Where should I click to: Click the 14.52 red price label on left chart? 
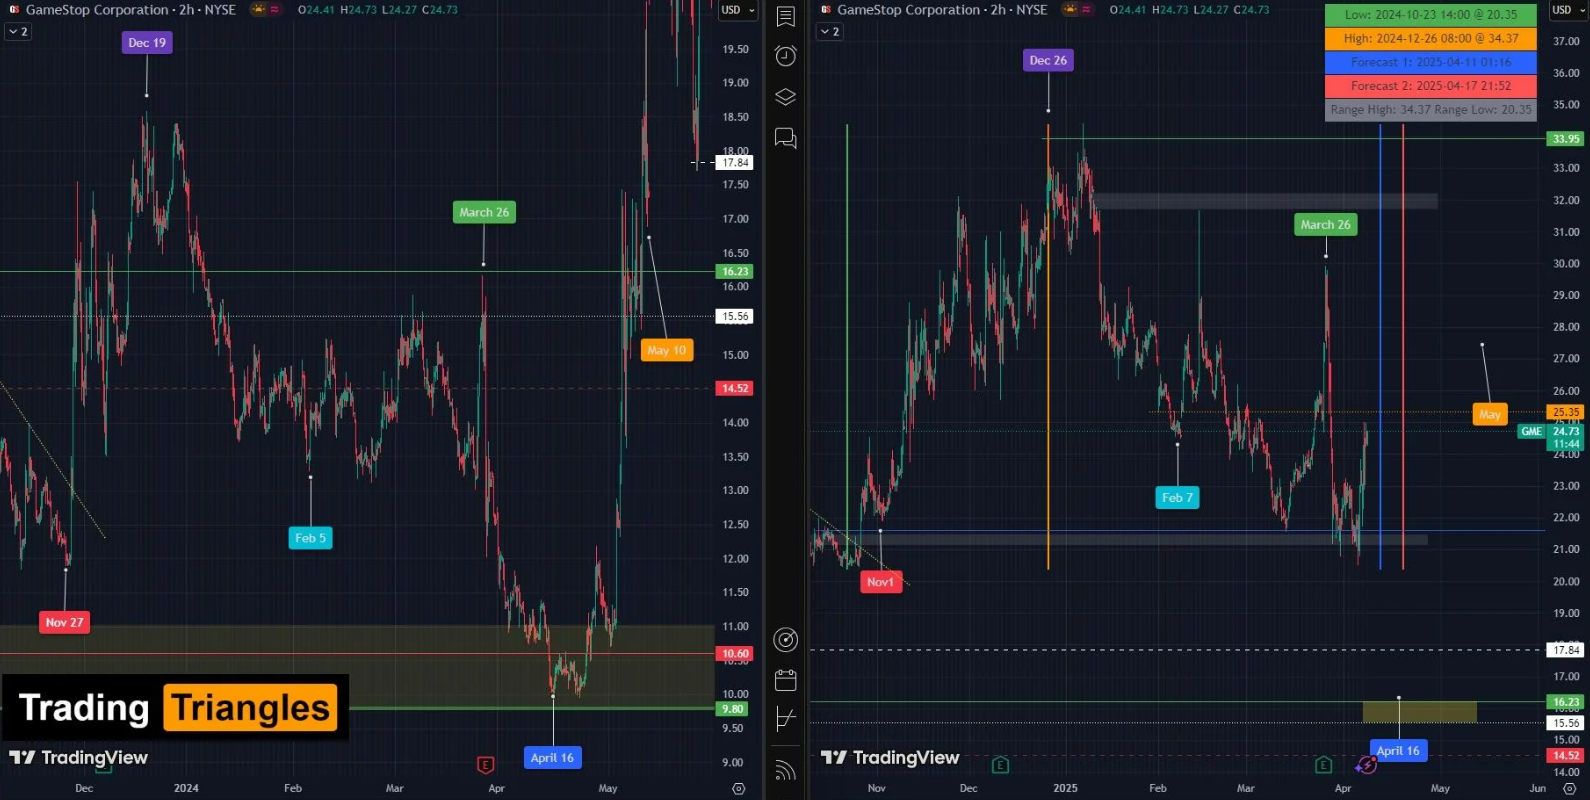[734, 388]
